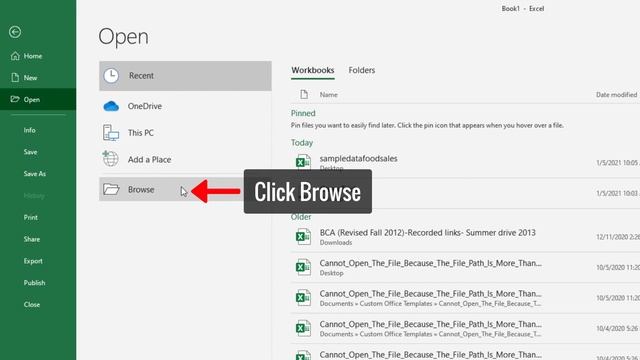Click the Excel icon beside BCA Revised Fall 2012
The width and height of the screenshot is (640, 360).
303,236
